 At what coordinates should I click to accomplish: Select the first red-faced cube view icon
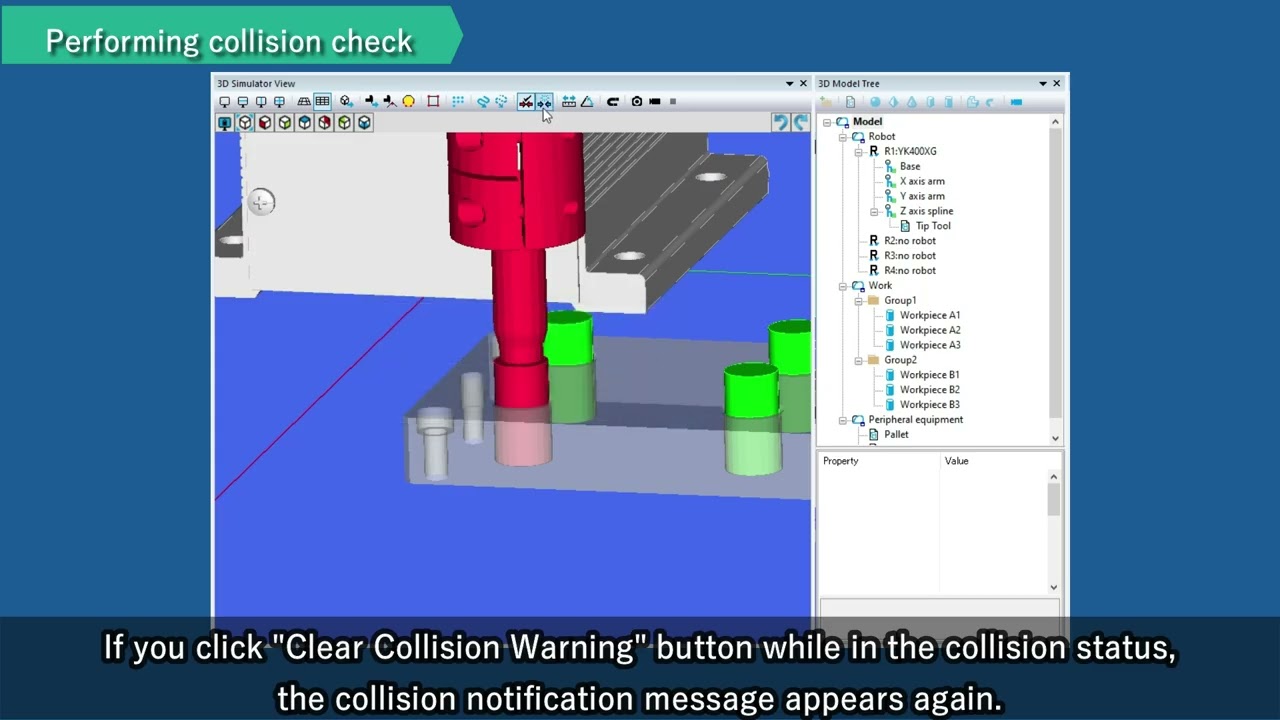point(265,122)
